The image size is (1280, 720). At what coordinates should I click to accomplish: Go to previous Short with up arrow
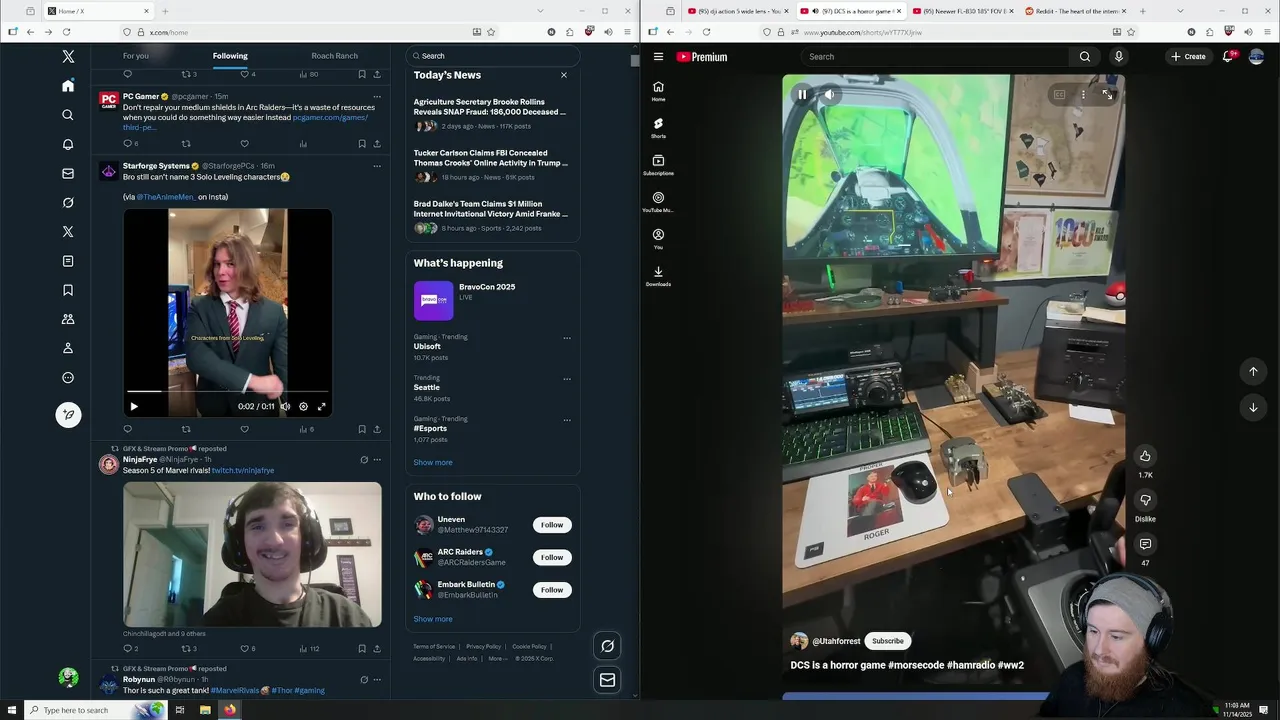1253,372
